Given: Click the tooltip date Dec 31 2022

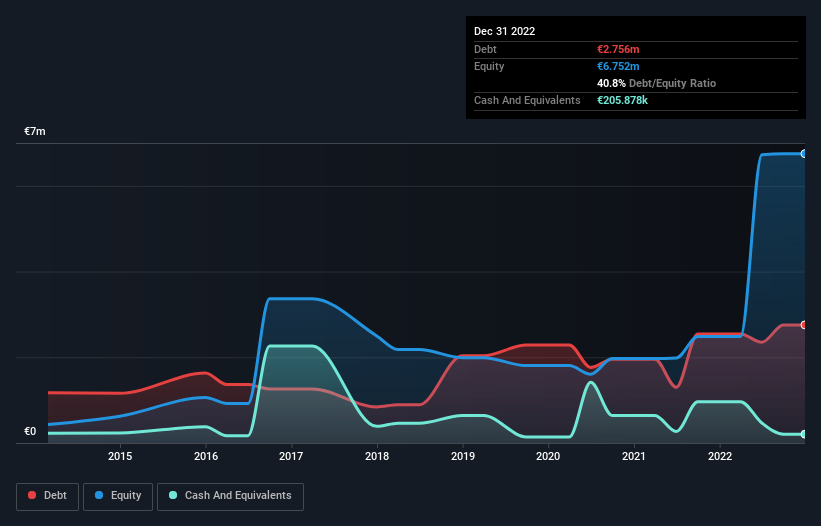Looking at the screenshot, I should [x=504, y=31].
